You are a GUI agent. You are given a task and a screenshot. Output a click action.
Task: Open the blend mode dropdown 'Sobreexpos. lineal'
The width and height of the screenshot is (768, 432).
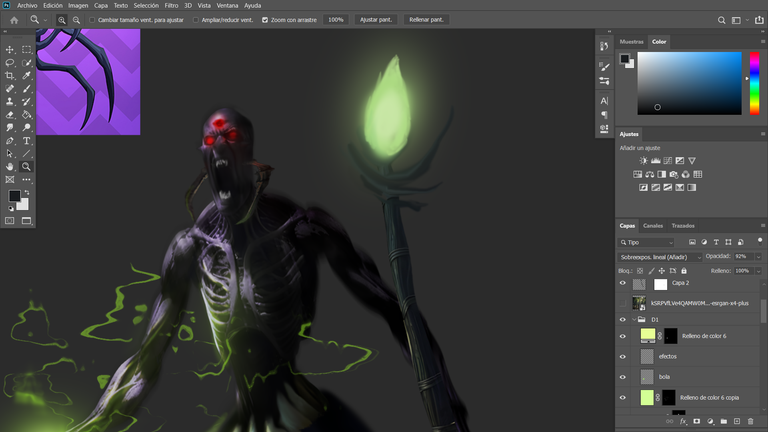tap(660, 257)
